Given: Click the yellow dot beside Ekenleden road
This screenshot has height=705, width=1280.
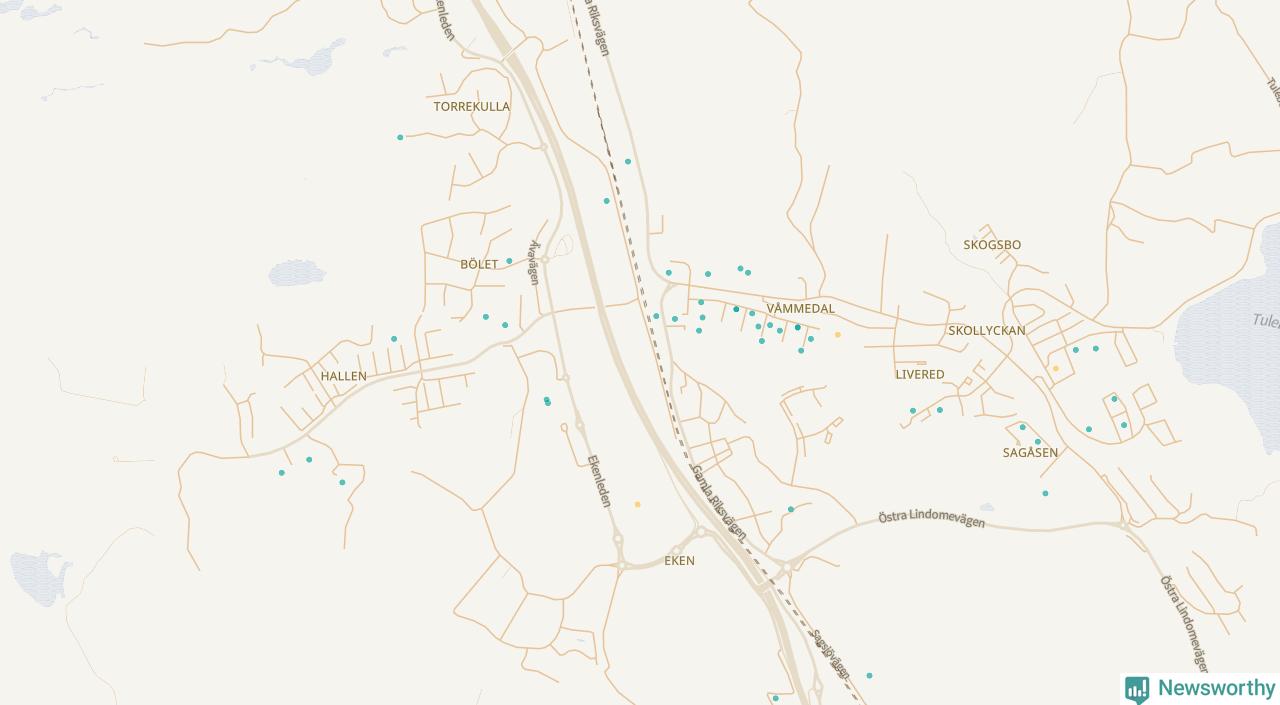Looking at the screenshot, I should point(637,505).
